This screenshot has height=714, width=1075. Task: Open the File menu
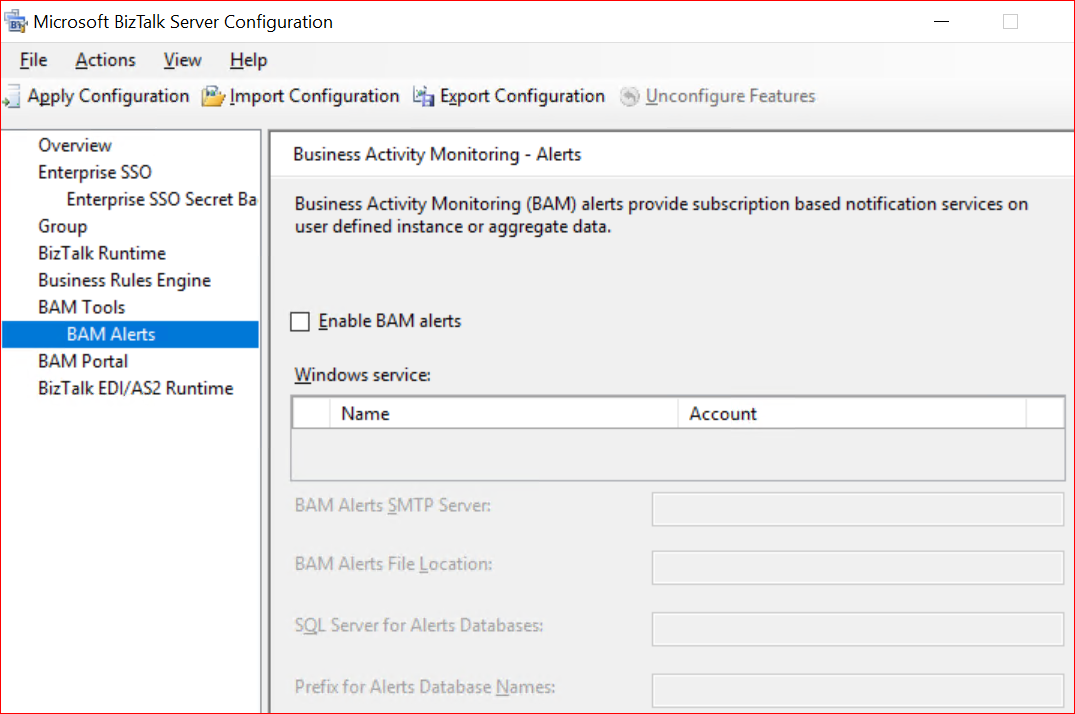pyautogui.click(x=33, y=60)
